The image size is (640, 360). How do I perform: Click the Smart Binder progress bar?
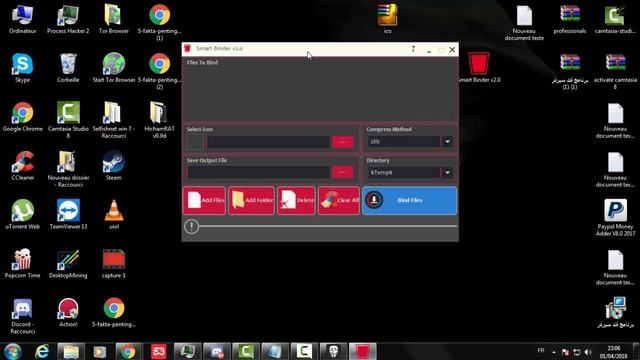328,226
